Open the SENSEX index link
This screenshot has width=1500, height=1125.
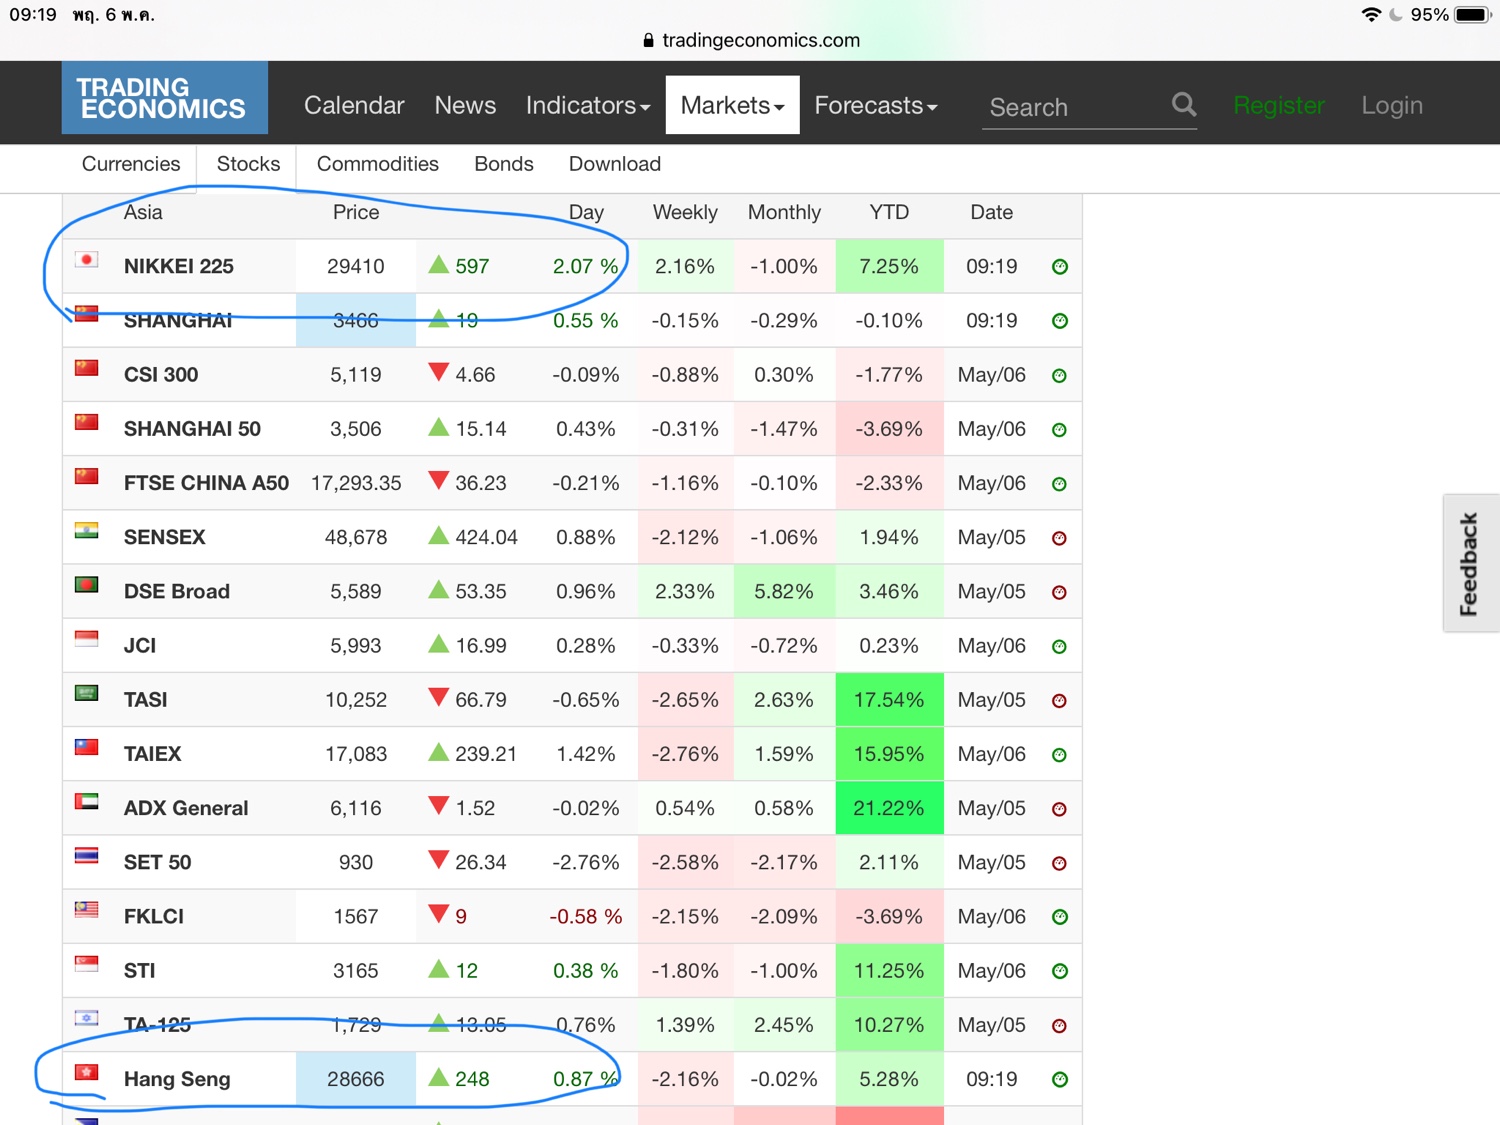(x=165, y=537)
